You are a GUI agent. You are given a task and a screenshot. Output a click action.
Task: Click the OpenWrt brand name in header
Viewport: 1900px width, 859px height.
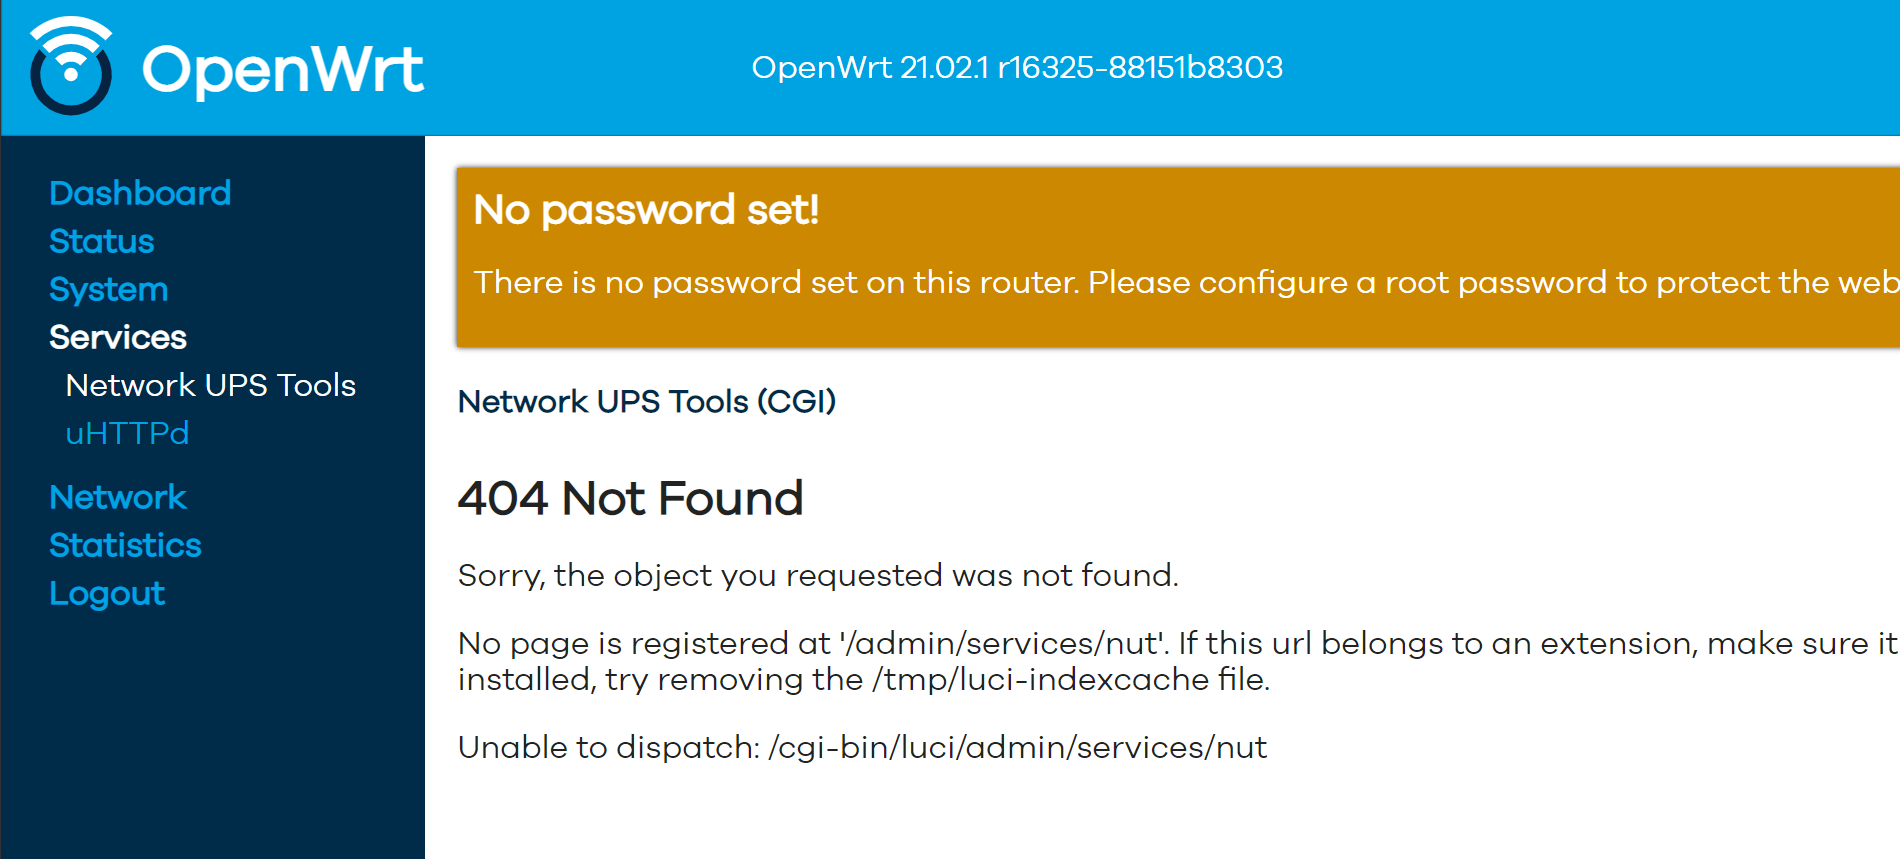pos(283,66)
